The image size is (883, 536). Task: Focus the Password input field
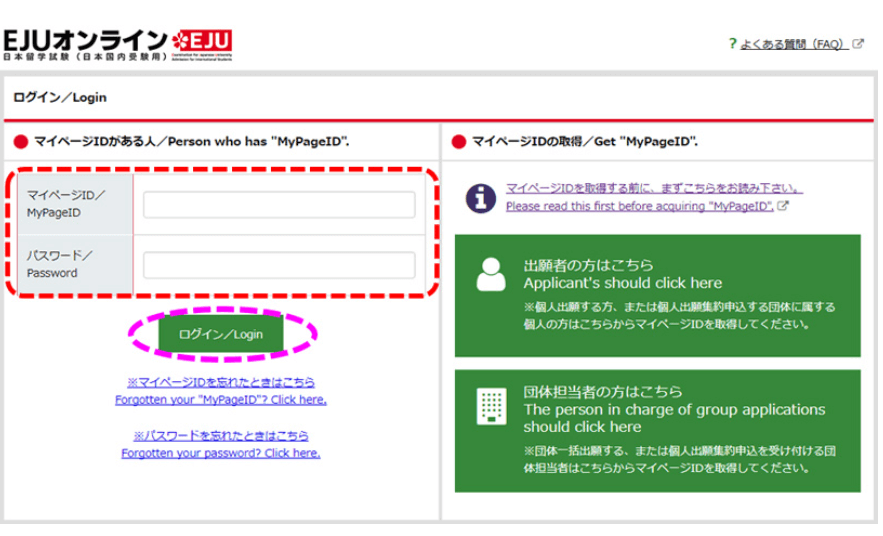[279, 265]
